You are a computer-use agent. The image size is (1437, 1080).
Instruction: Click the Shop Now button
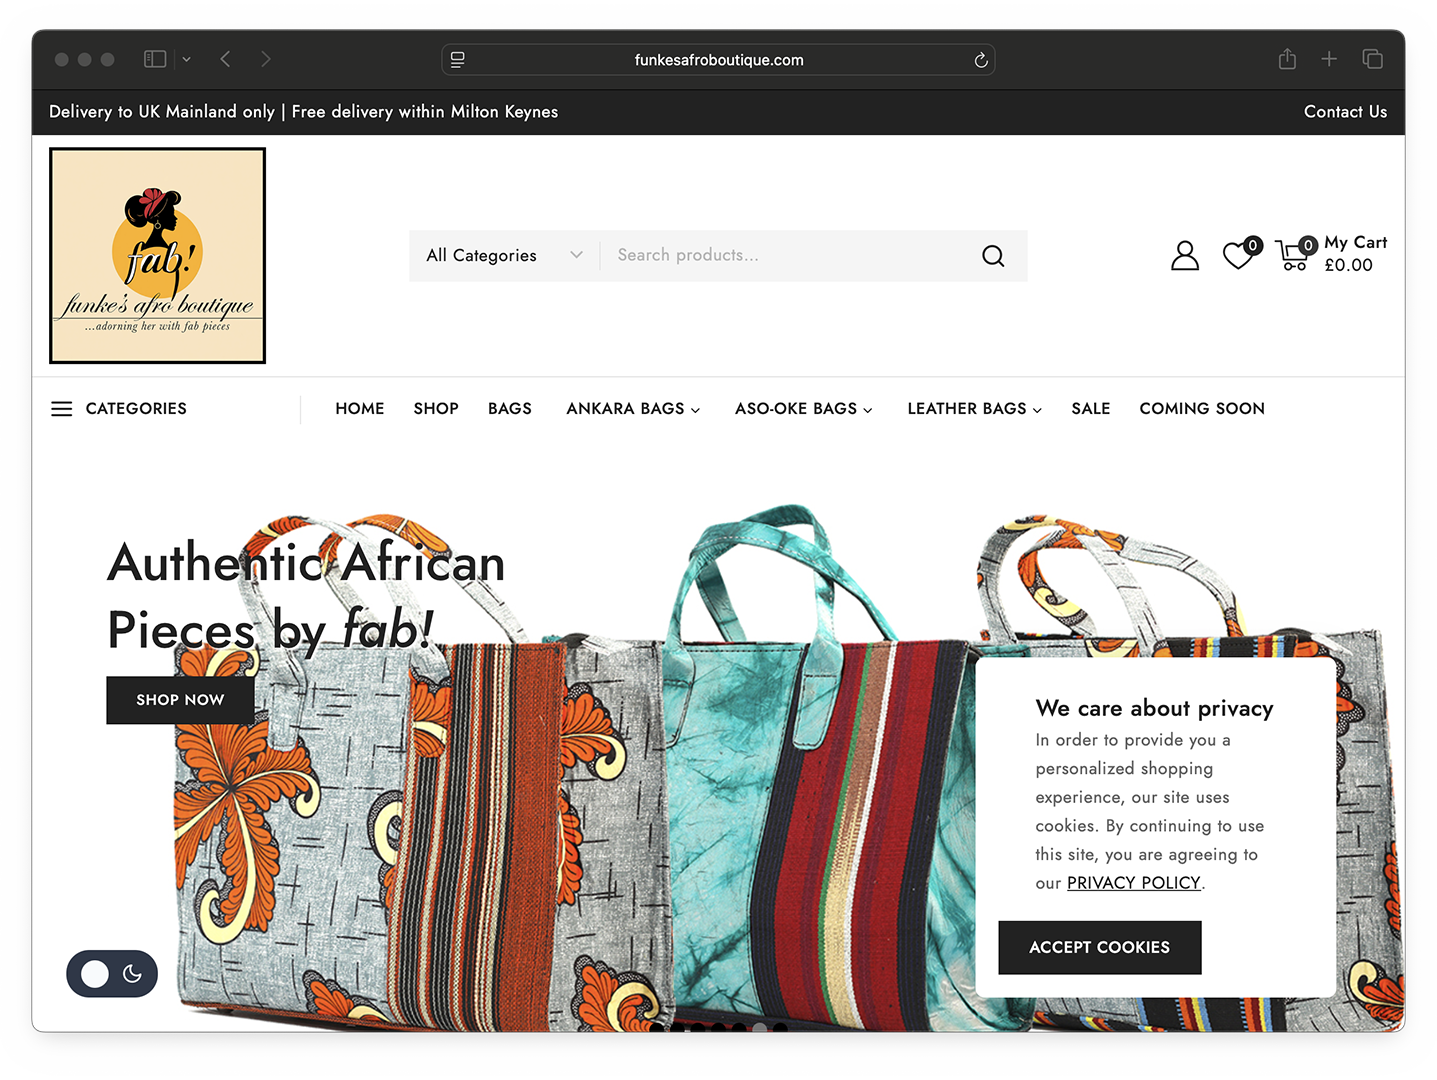[180, 700]
